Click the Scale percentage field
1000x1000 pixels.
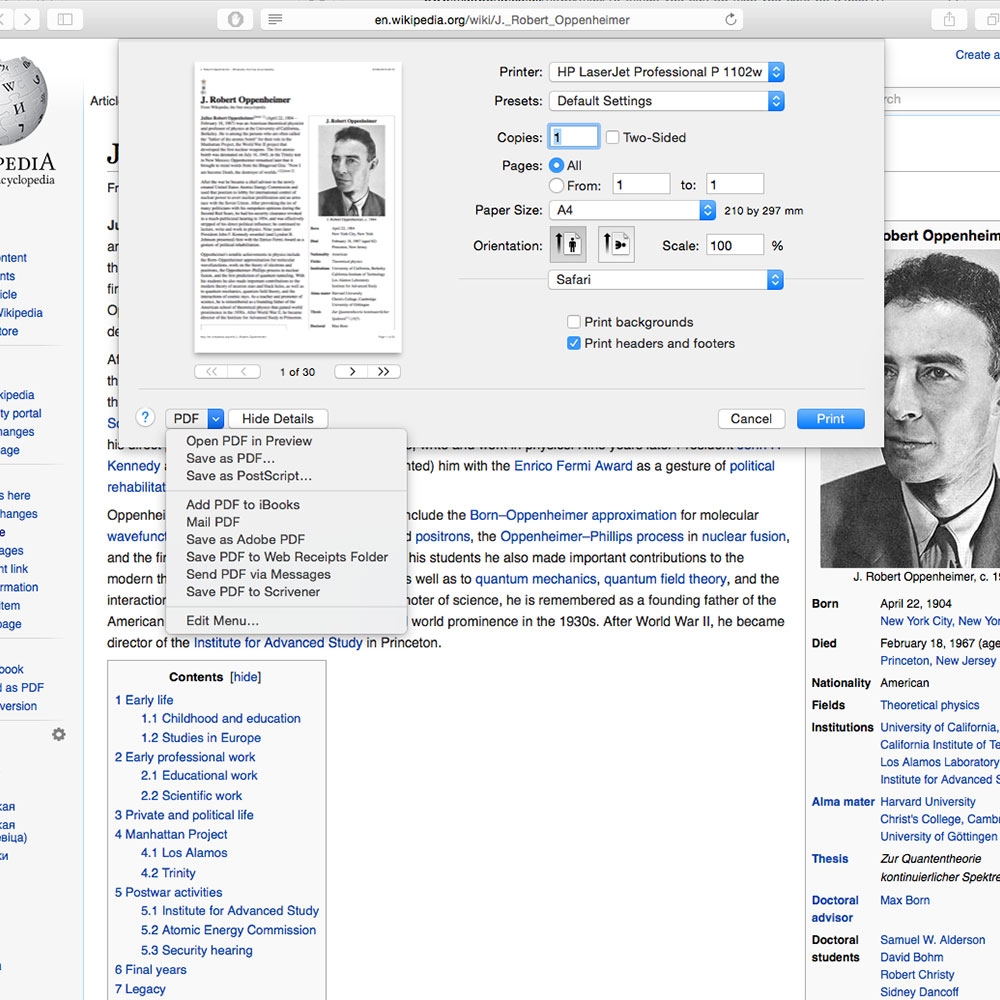pyautogui.click(x=735, y=245)
